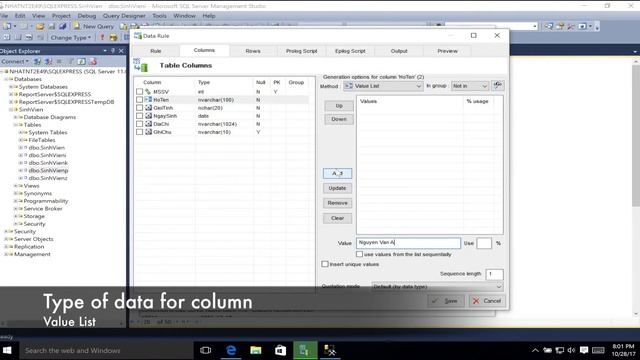
Task: Click the Cancel button
Action: tap(487, 301)
